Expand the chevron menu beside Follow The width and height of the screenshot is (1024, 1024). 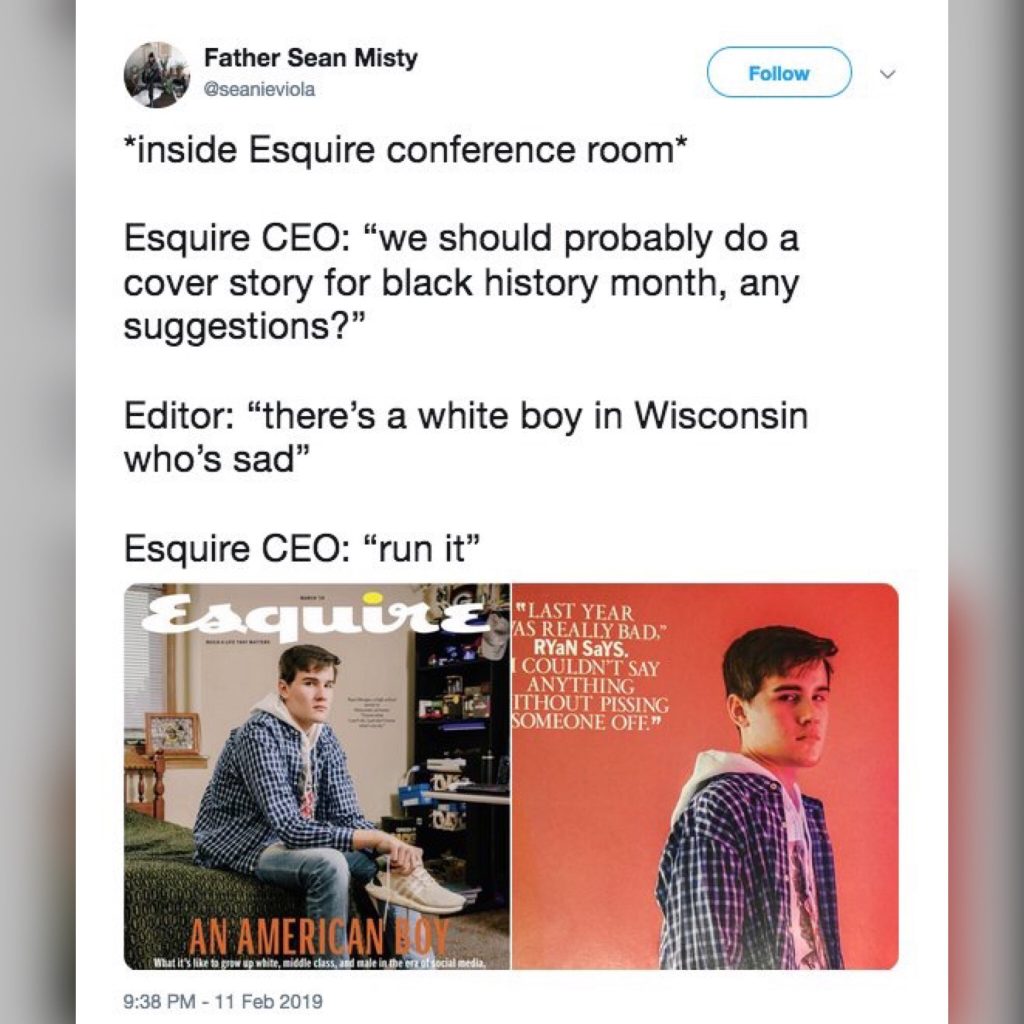pos(886,73)
